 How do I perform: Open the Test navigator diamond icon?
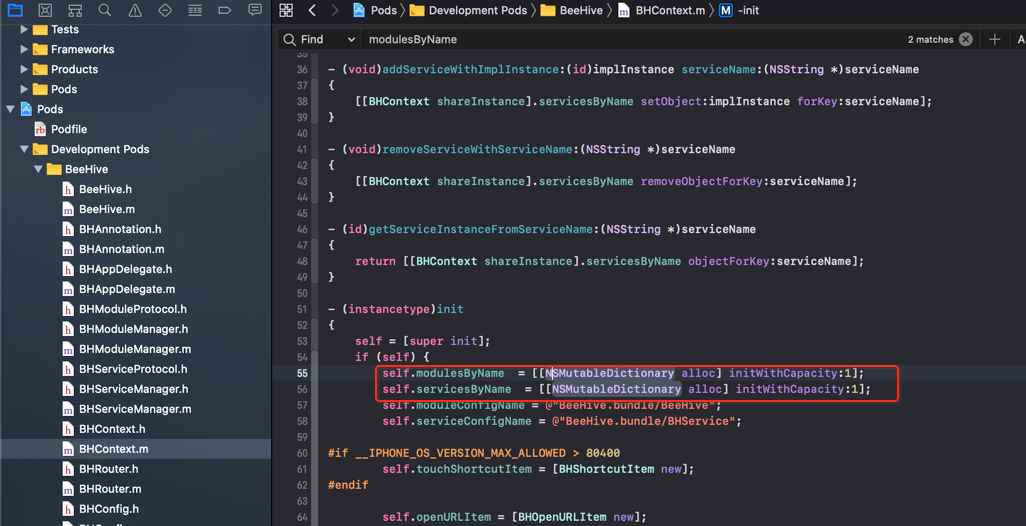coord(165,10)
